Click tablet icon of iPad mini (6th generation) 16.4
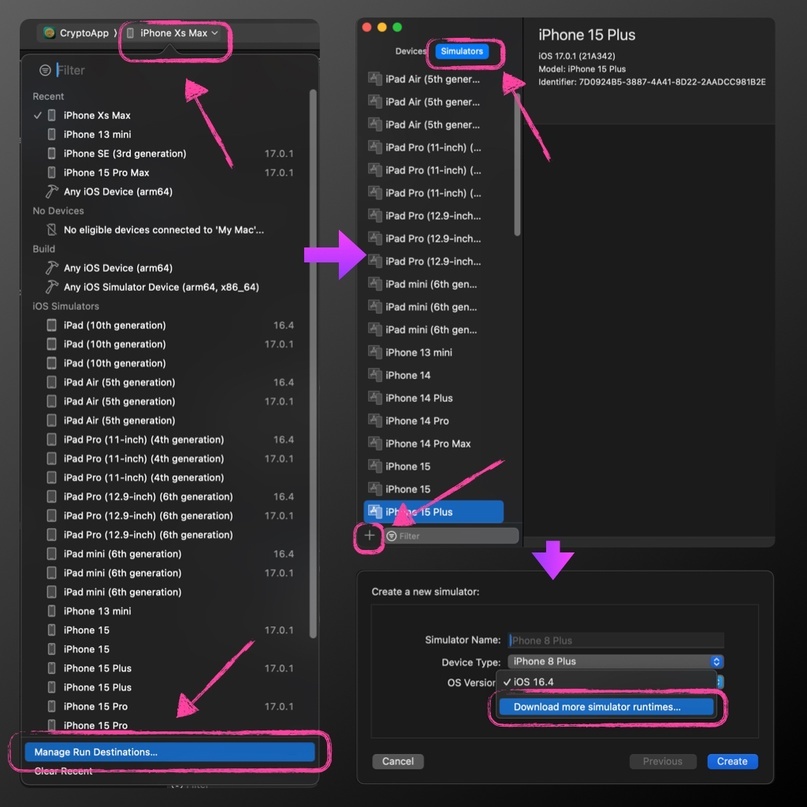The image size is (807, 807). click(x=51, y=554)
